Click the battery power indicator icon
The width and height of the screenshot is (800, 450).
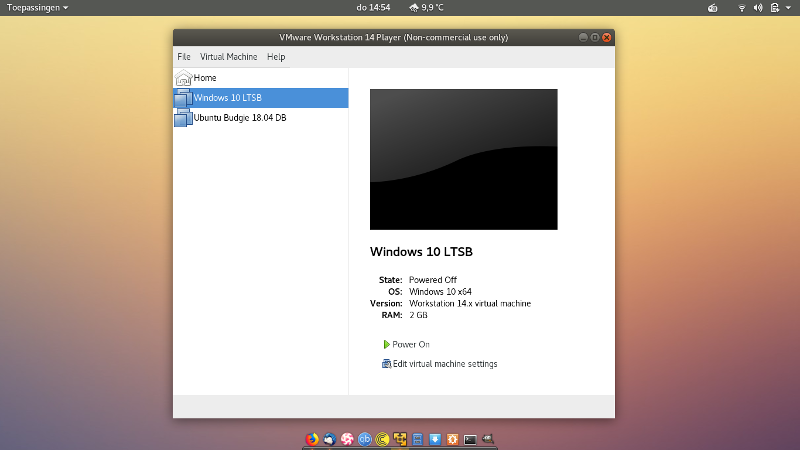[774, 8]
